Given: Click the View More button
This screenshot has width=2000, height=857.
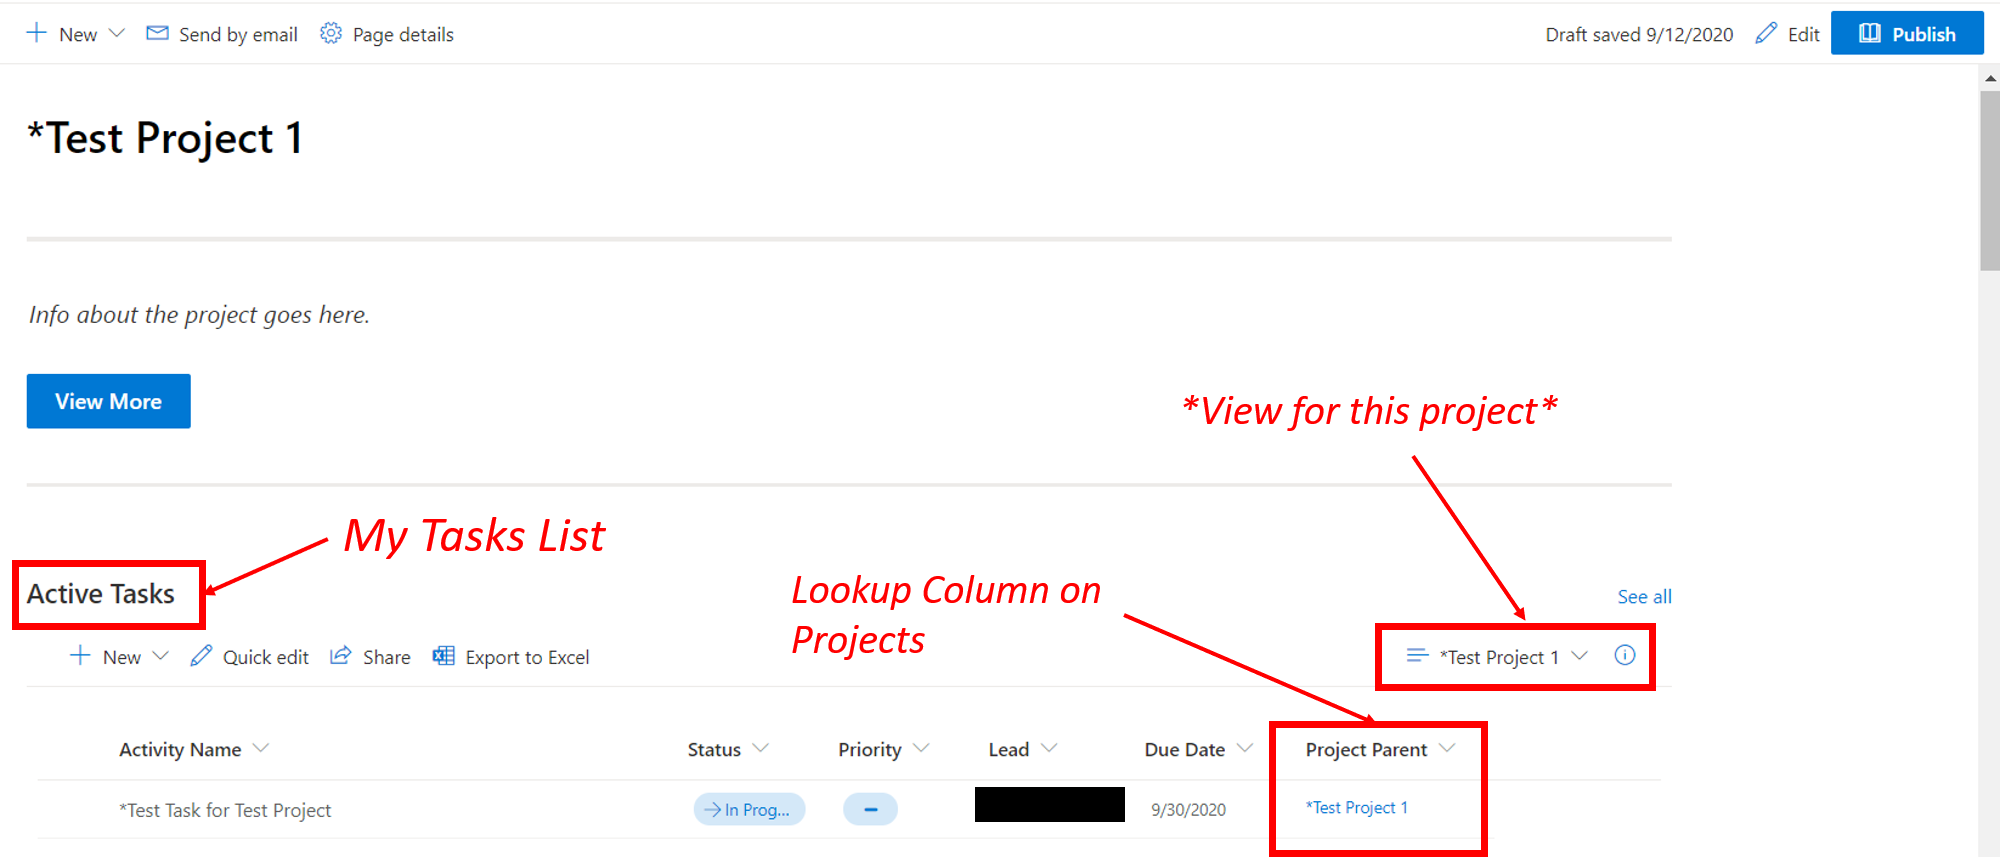Looking at the screenshot, I should pos(108,401).
